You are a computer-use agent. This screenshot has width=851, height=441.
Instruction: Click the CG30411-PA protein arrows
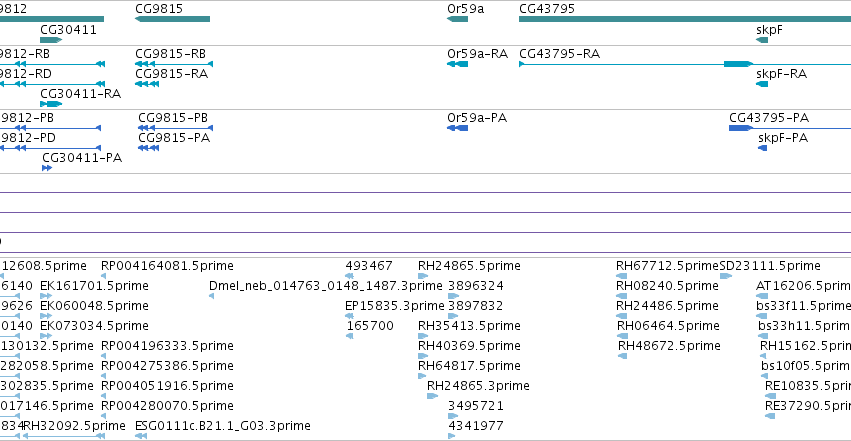click(x=47, y=168)
